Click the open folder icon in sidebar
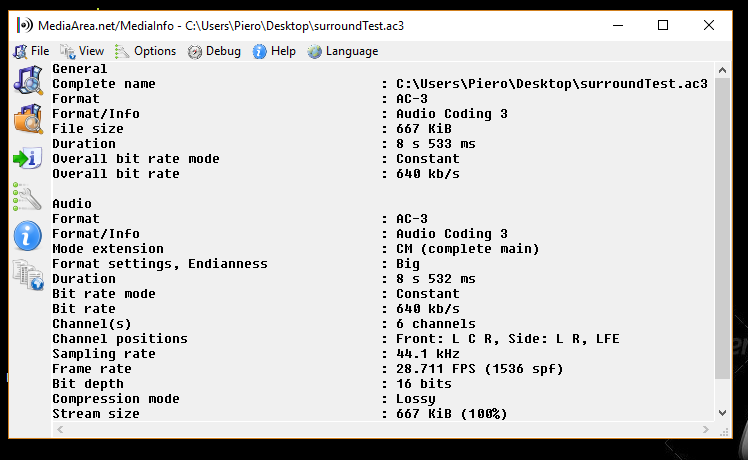This screenshot has height=460, width=748. (28, 118)
